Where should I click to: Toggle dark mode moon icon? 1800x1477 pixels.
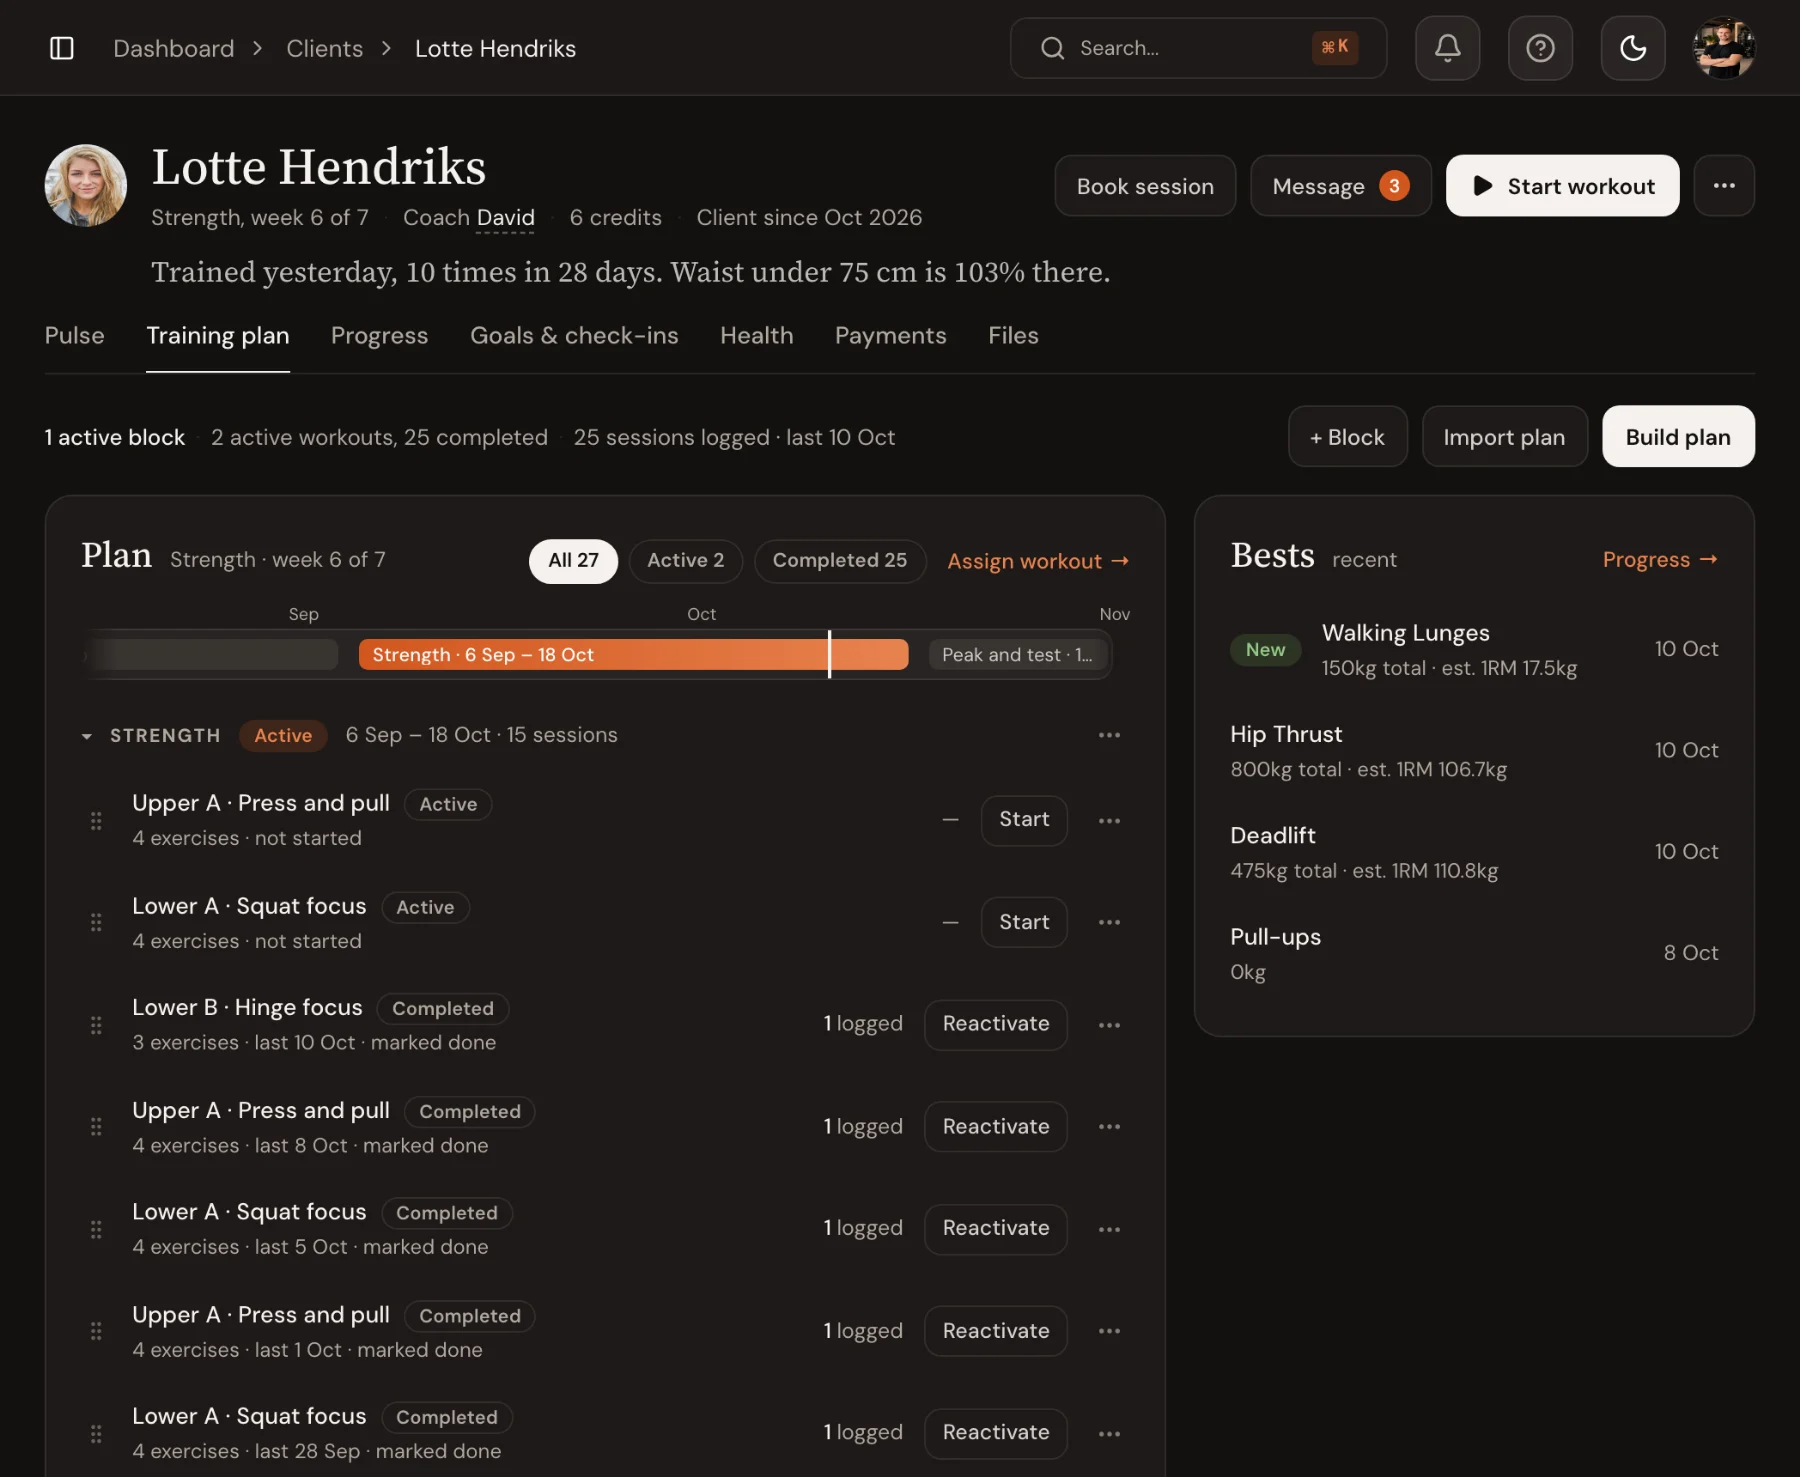[x=1633, y=48]
